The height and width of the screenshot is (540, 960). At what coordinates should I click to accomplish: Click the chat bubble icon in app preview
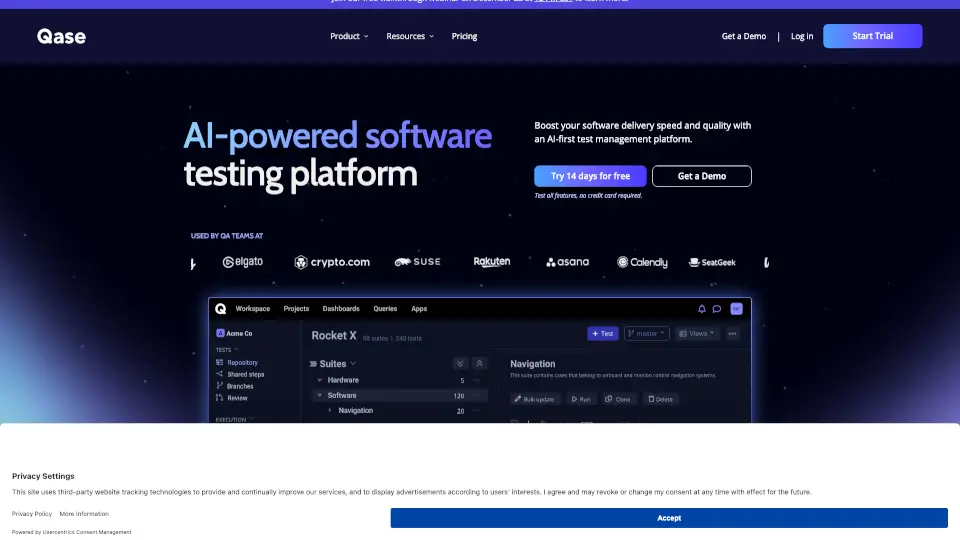(715, 309)
